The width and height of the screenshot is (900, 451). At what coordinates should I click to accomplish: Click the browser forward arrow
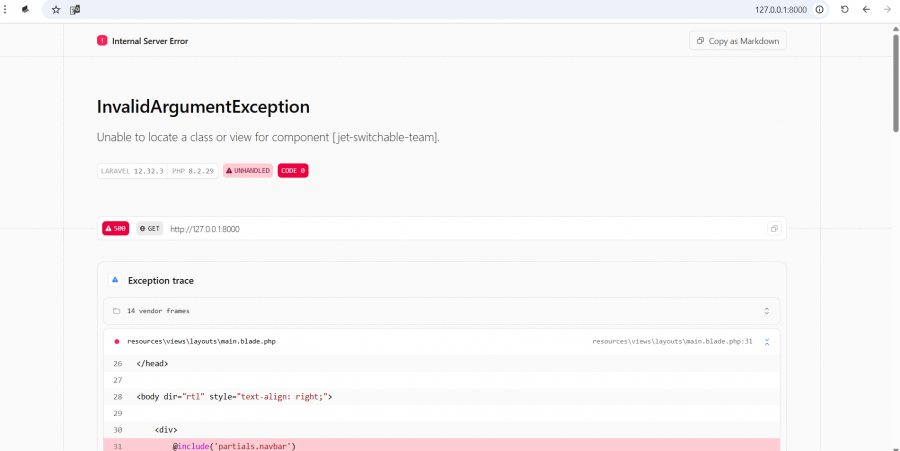[887, 9]
